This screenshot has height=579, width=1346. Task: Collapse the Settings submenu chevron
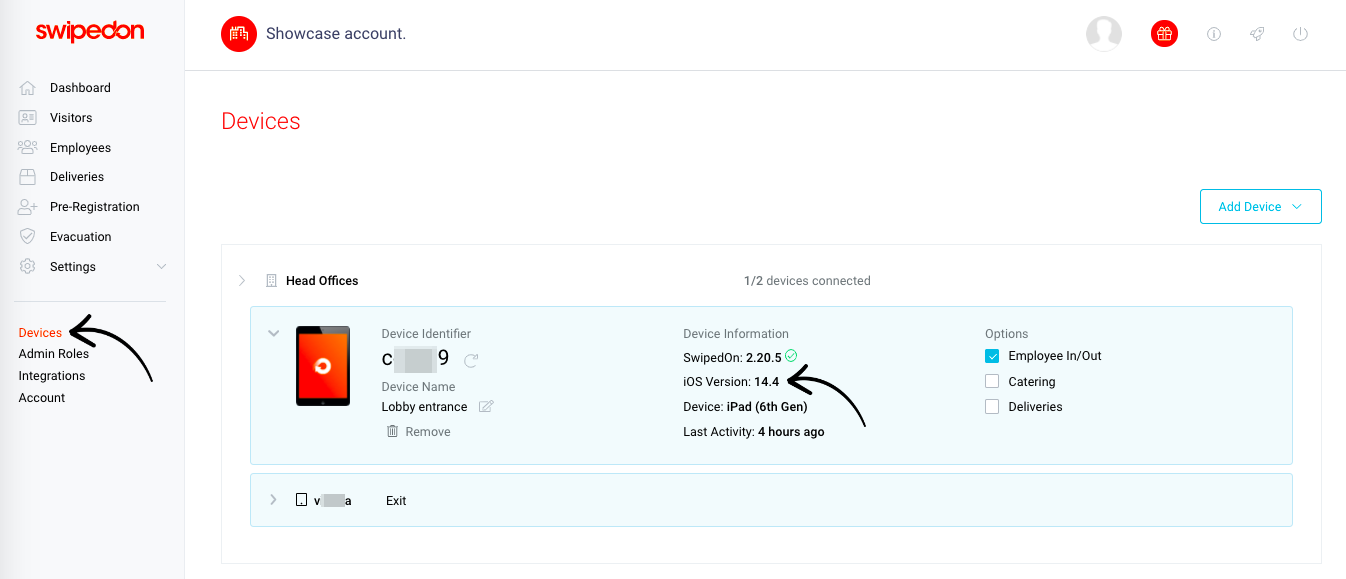[x=161, y=267]
